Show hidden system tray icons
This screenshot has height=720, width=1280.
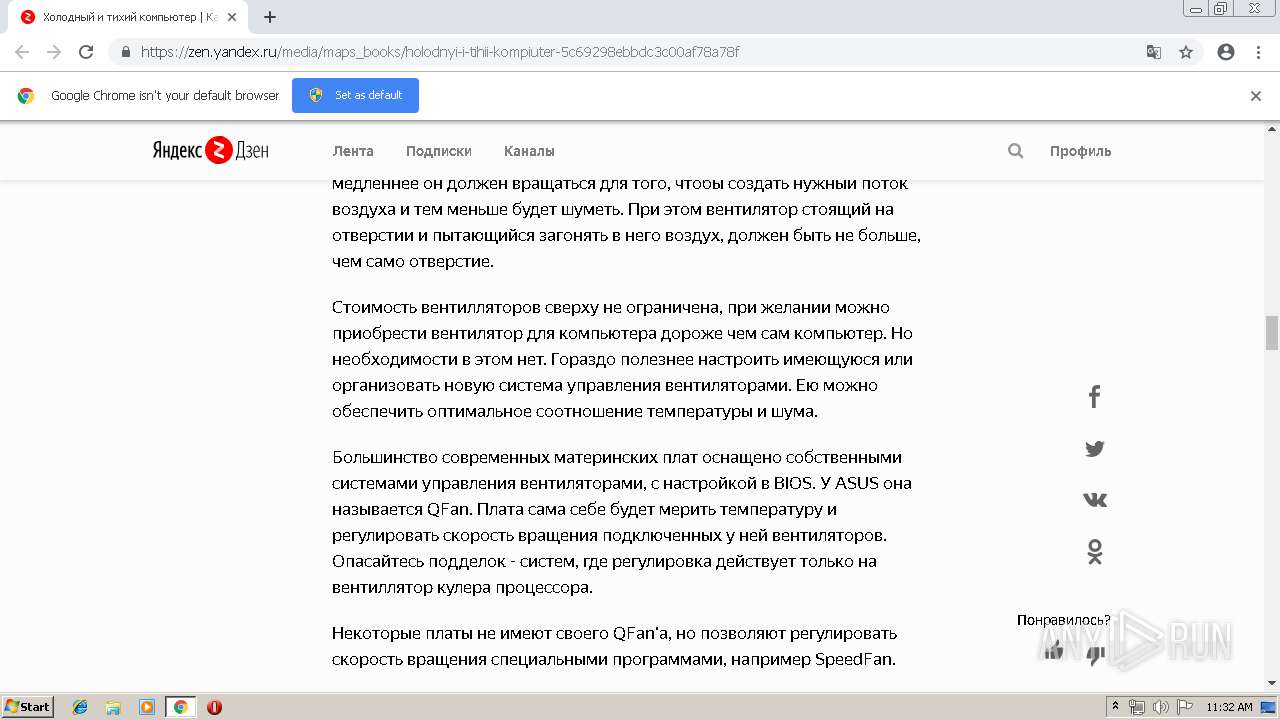1115,707
